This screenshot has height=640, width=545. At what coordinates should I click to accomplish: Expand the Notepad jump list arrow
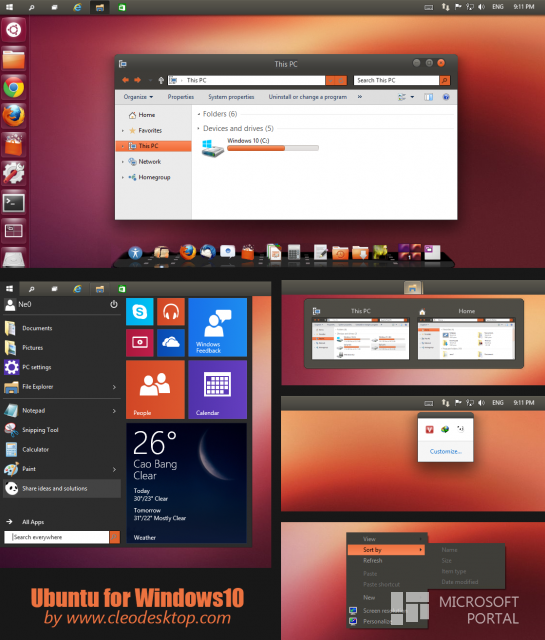[x=114, y=411]
